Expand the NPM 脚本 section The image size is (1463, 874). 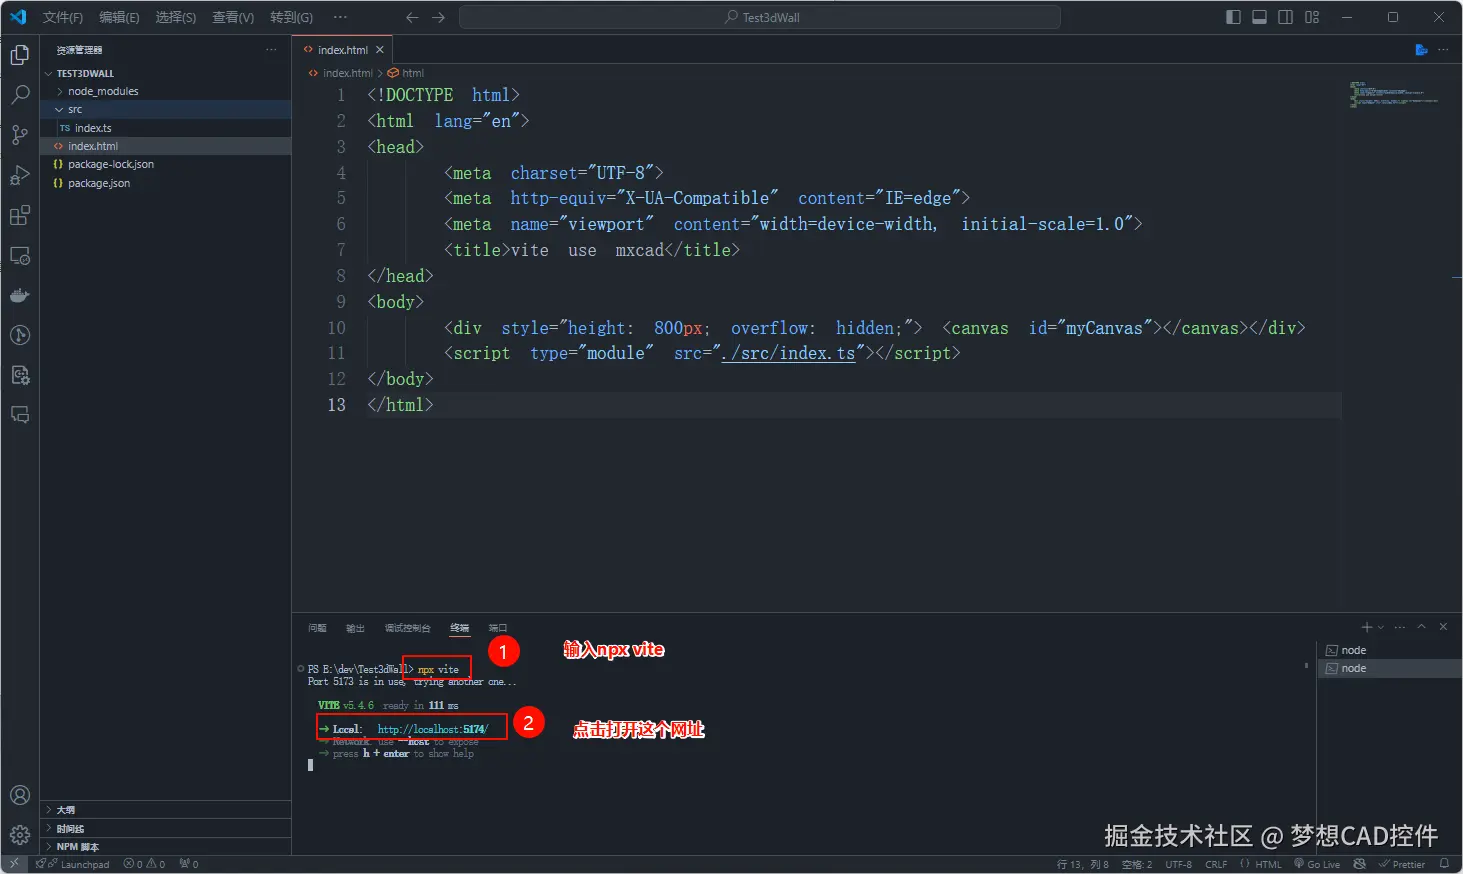click(165, 846)
